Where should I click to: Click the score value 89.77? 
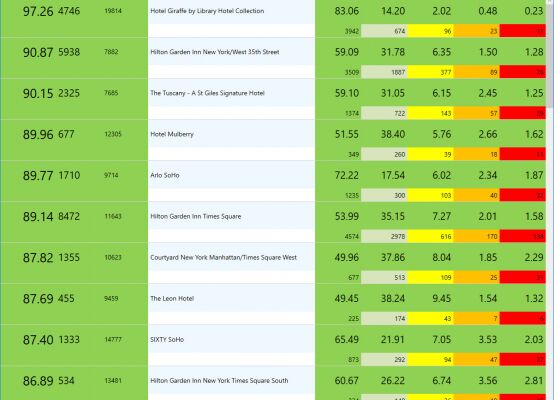pos(38,176)
